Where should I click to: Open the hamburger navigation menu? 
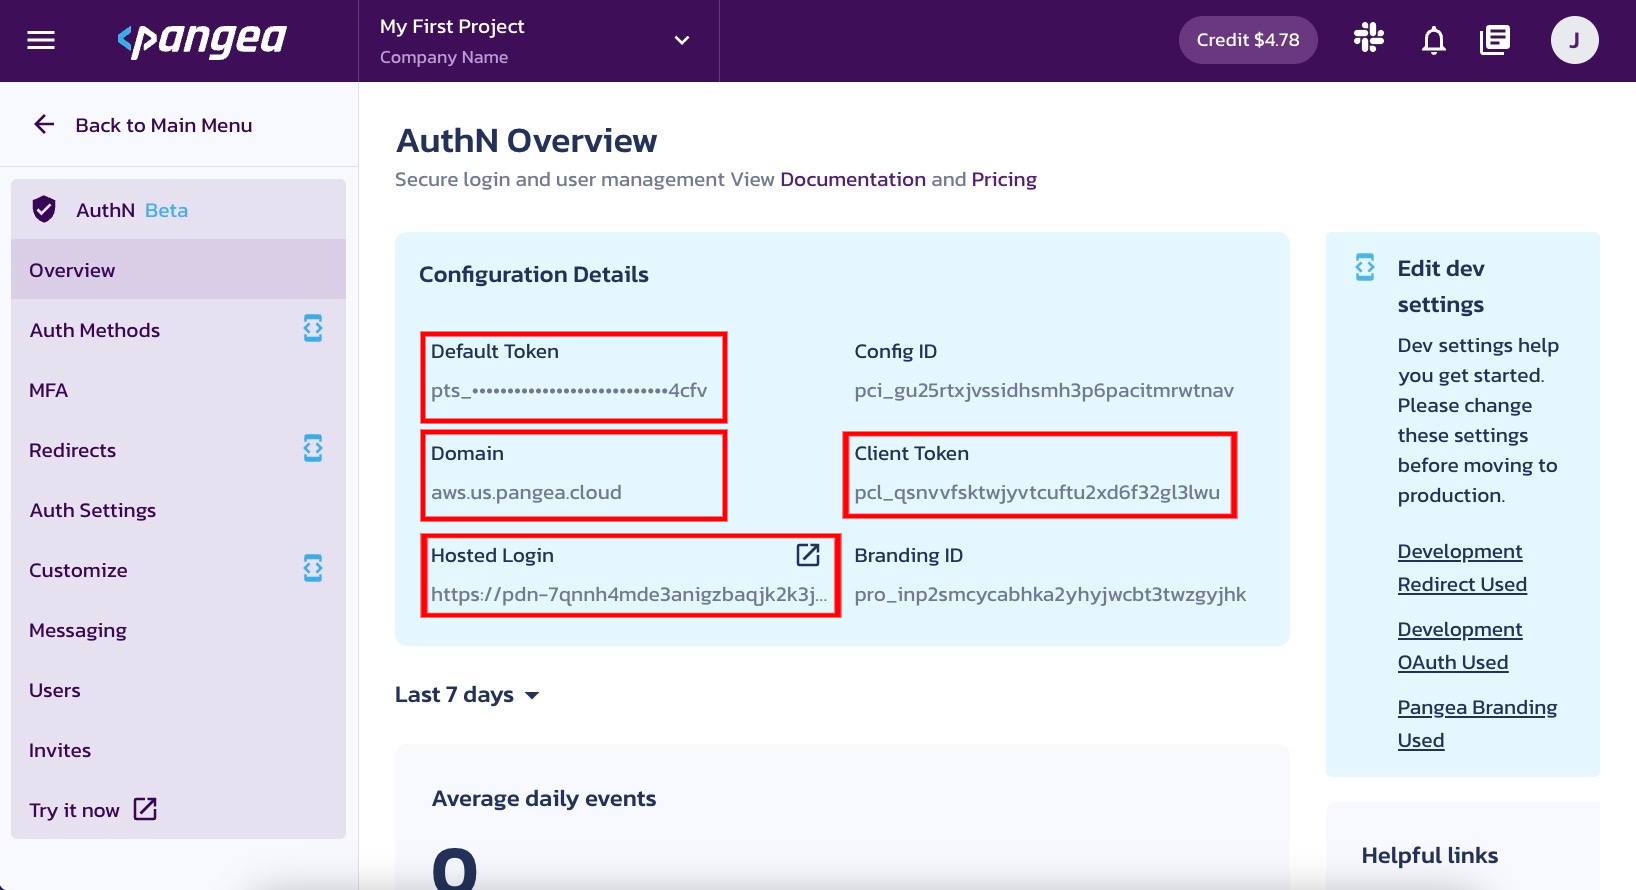coord(41,40)
